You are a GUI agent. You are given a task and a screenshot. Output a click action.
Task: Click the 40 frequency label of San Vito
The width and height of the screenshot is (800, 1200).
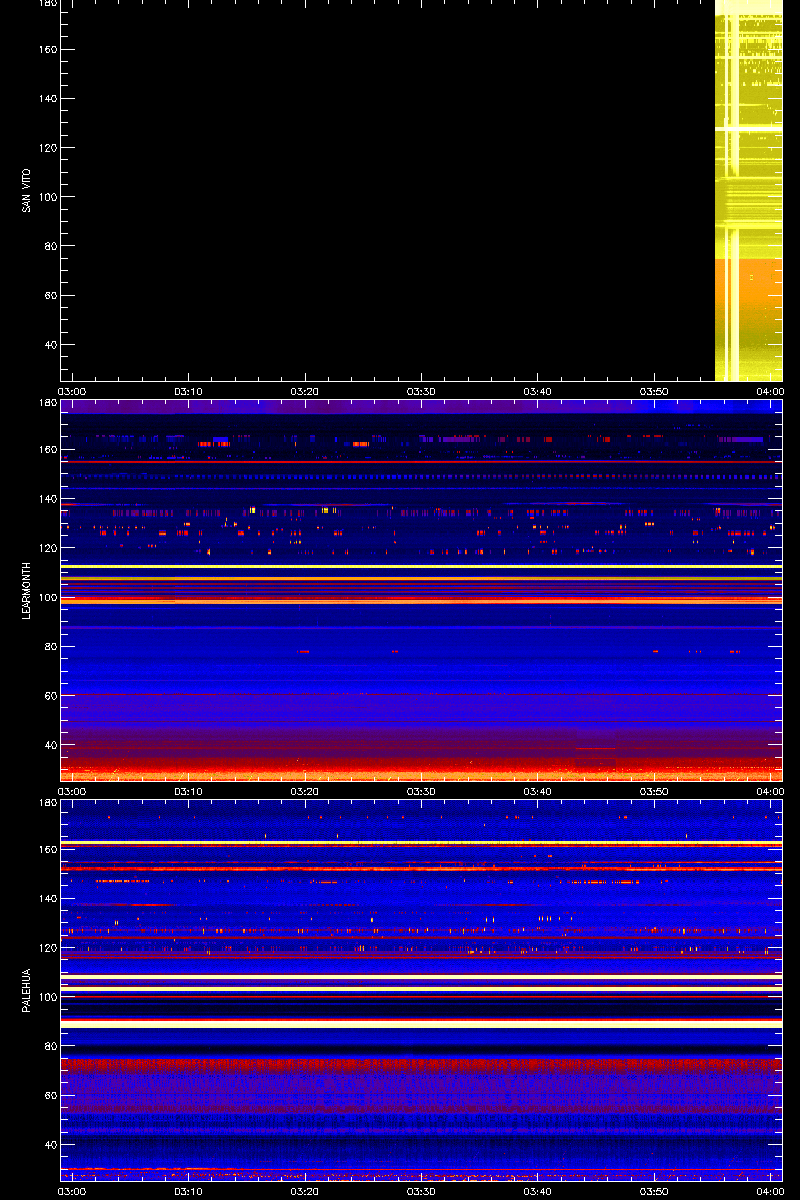pyautogui.click(x=50, y=345)
